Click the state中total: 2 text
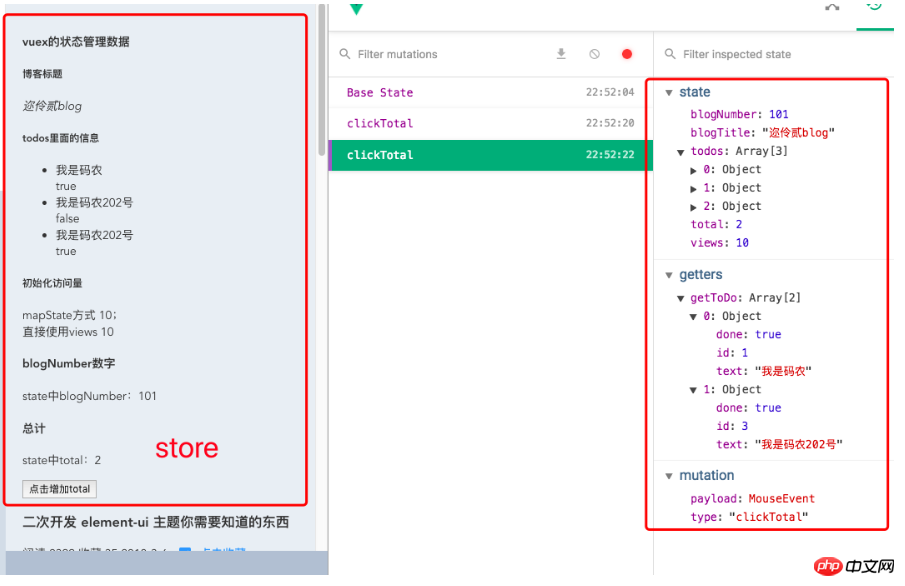This screenshot has height=586, width=905. pyautogui.click(x=62, y=460)
